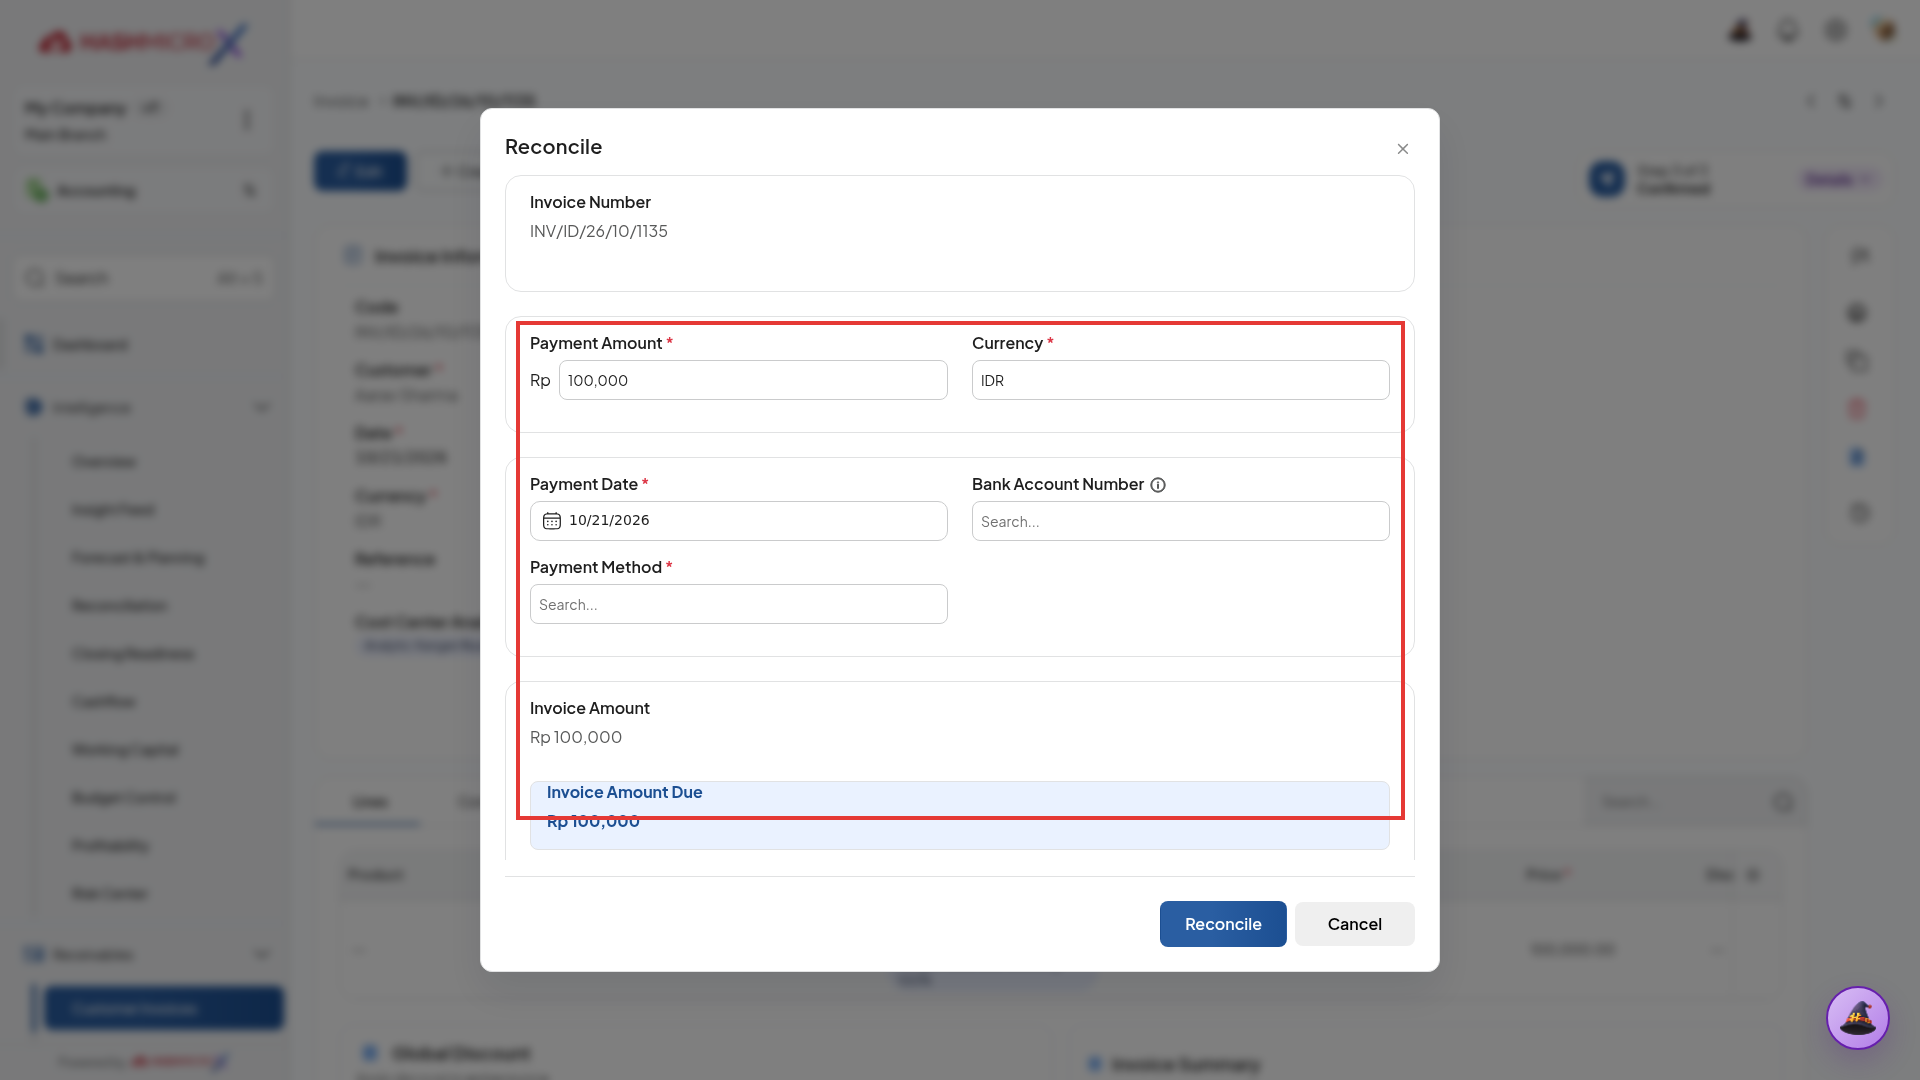Click the Cancel button

click(x=1354, y=924)
